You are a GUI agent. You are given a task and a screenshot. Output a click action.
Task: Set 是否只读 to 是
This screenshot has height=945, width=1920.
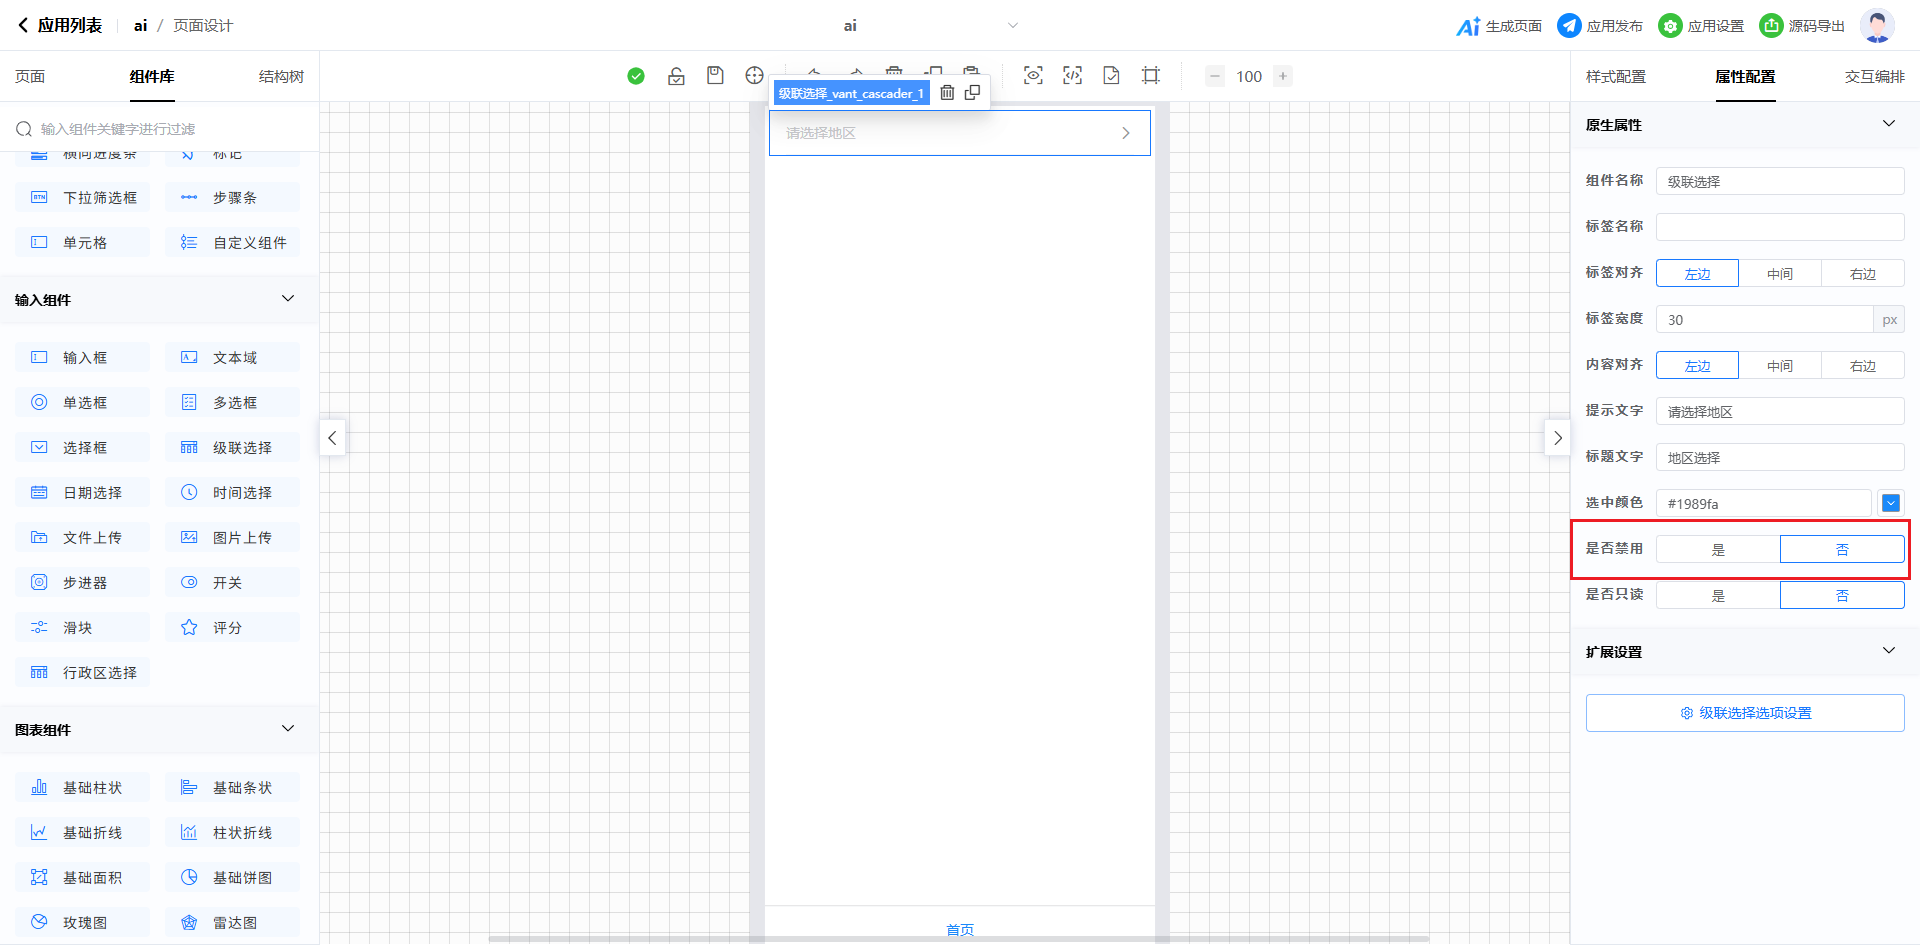point(1718,595)
